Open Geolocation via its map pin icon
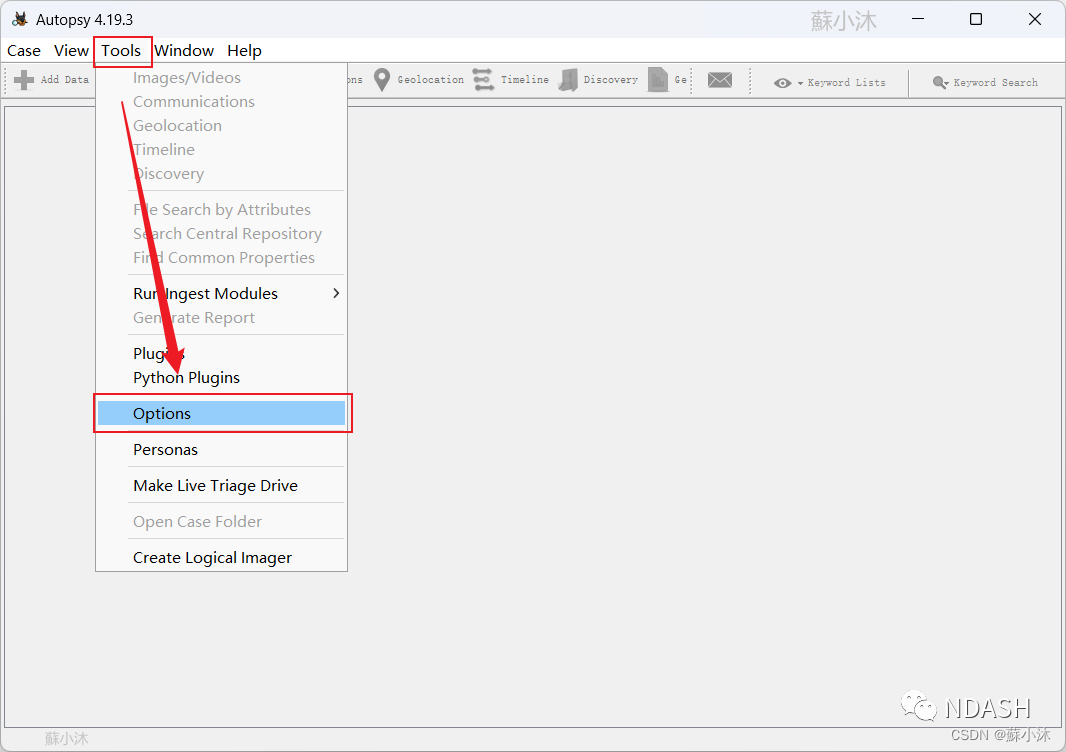Image resolution: width=1066 pixels, height=752 pixels. [x=382, y=80]
